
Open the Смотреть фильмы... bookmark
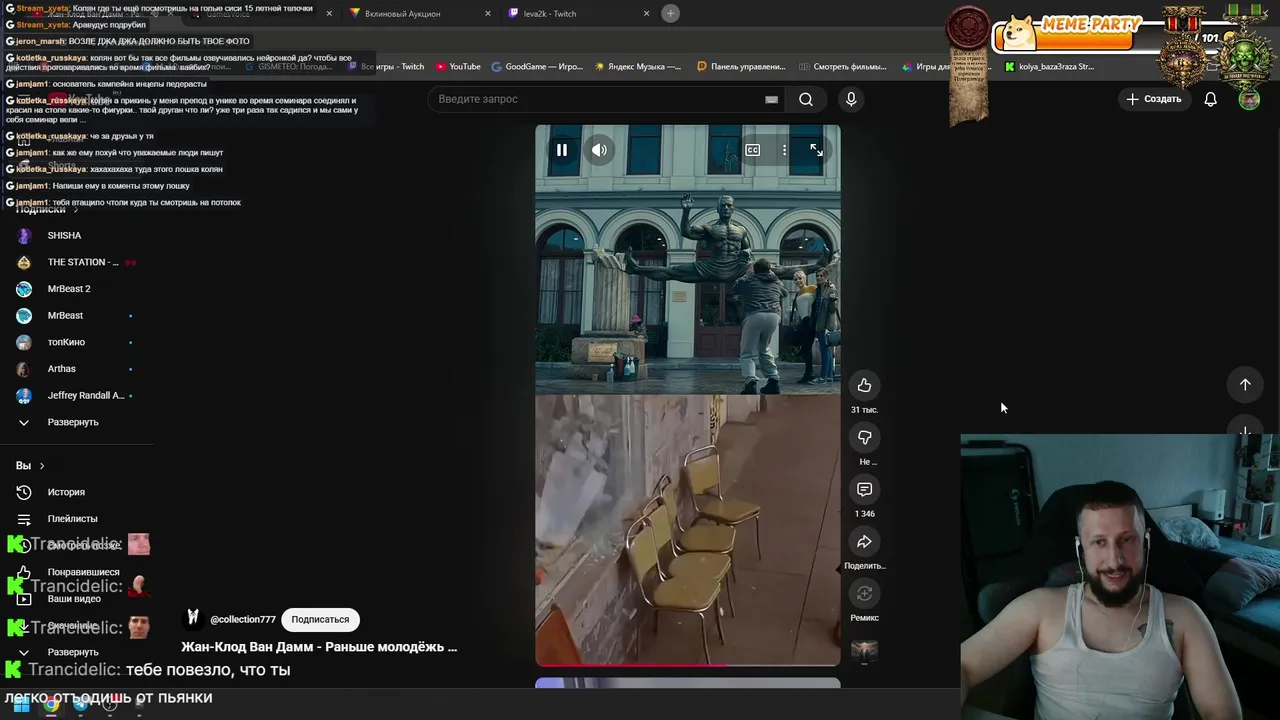tap(842, 67)
